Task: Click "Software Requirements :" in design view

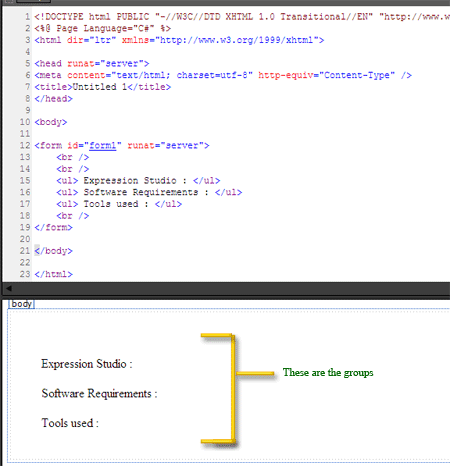Action: coord(99,394)
